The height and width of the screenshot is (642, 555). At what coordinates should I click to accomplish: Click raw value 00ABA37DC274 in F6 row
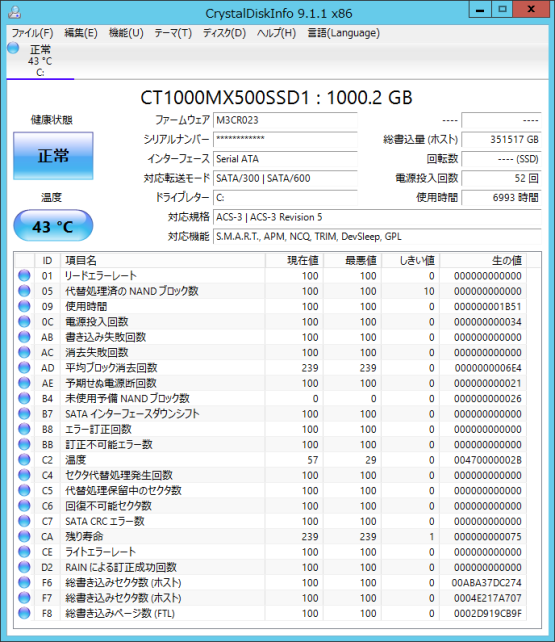486,583
